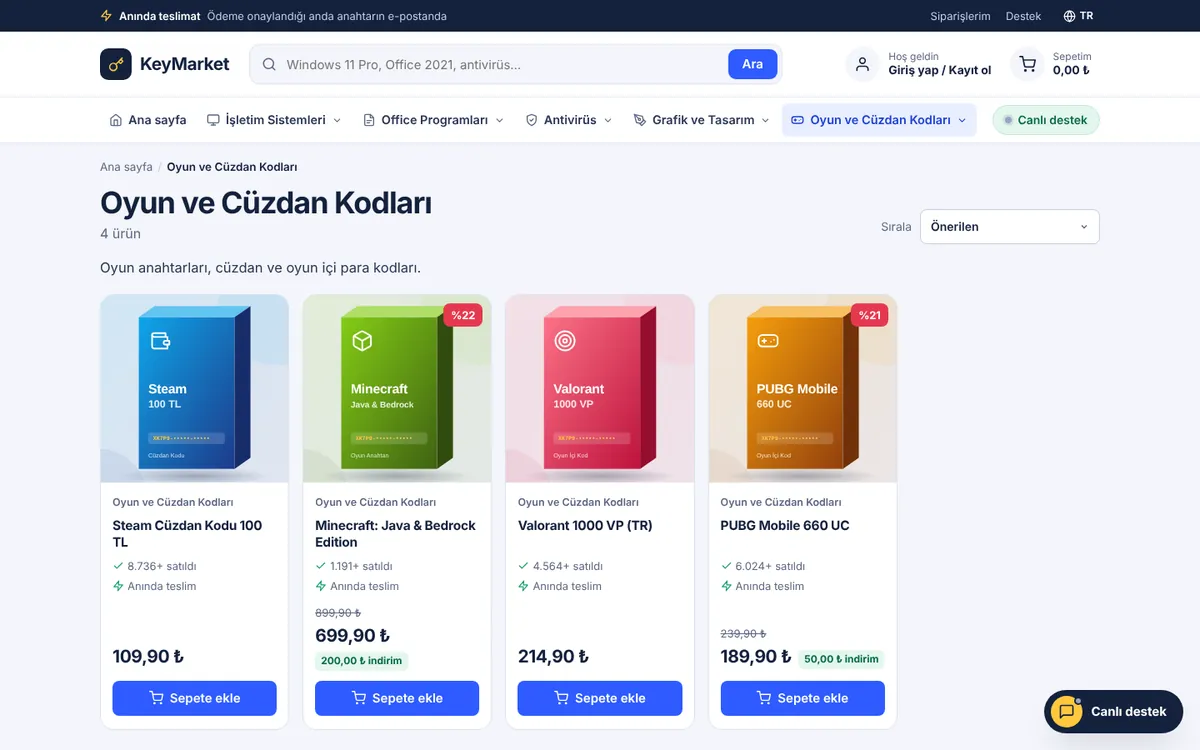This screenshot has width=1200, height=750.
Task: Click the home icon beside Ana sayfa
Action: (x=116, y=120)
